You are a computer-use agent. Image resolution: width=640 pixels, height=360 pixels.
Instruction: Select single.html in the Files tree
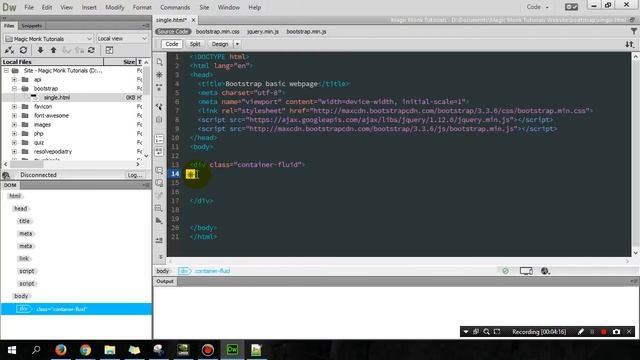click(x=57, y=98)
